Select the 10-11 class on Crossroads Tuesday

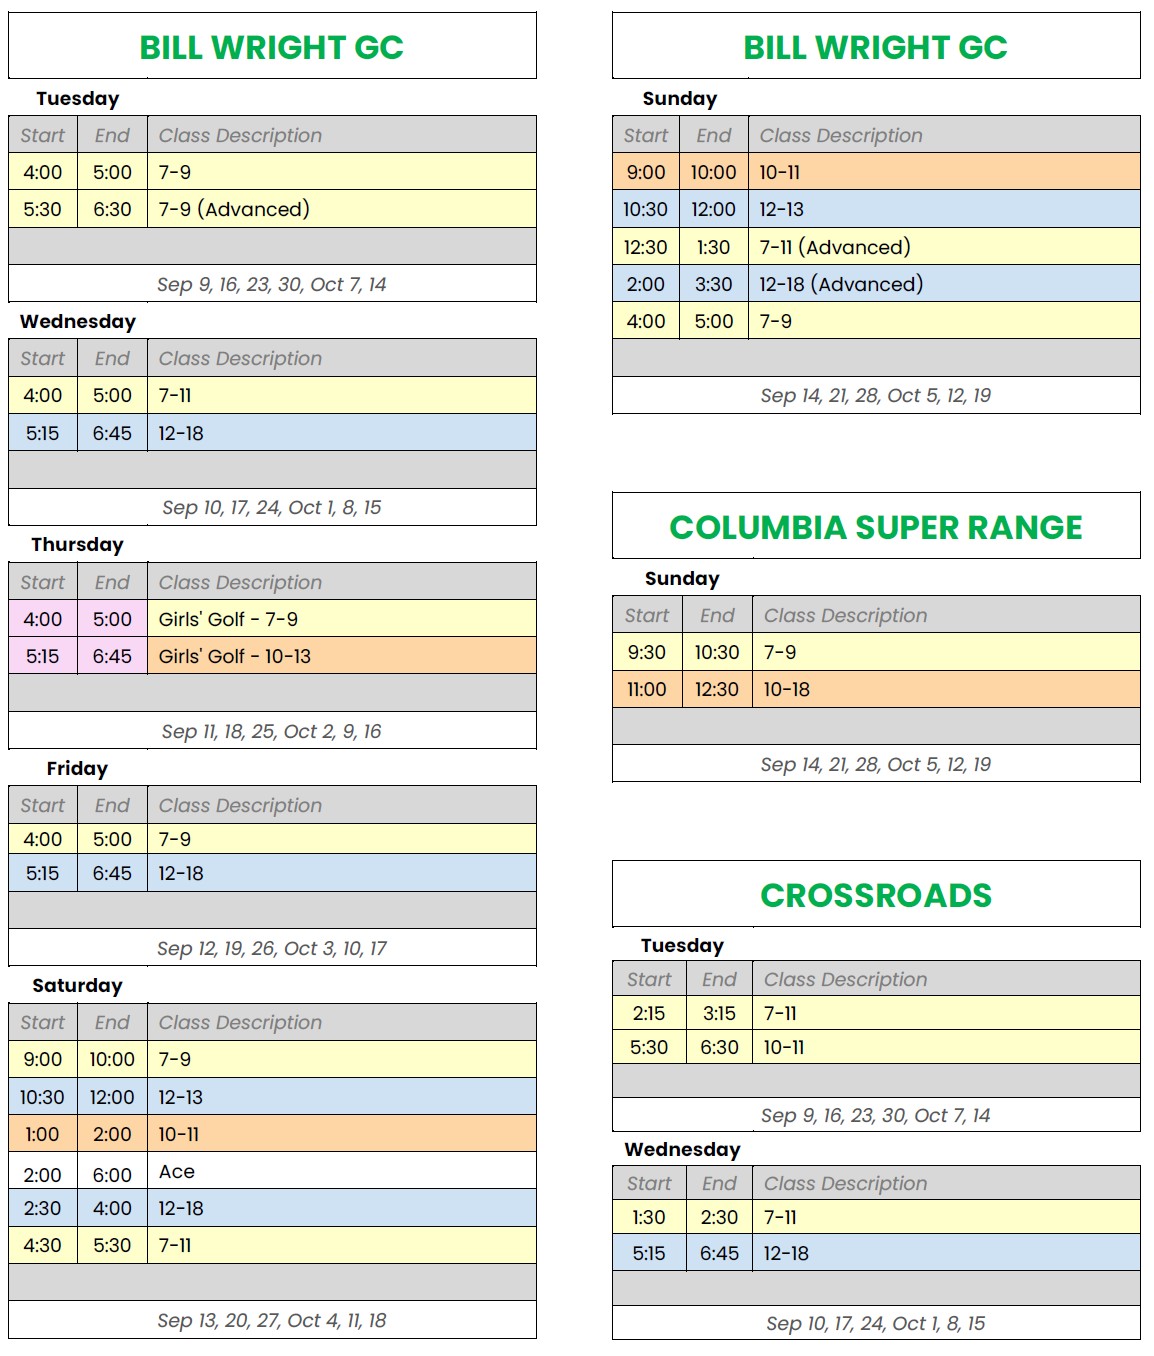(783, 1047)
